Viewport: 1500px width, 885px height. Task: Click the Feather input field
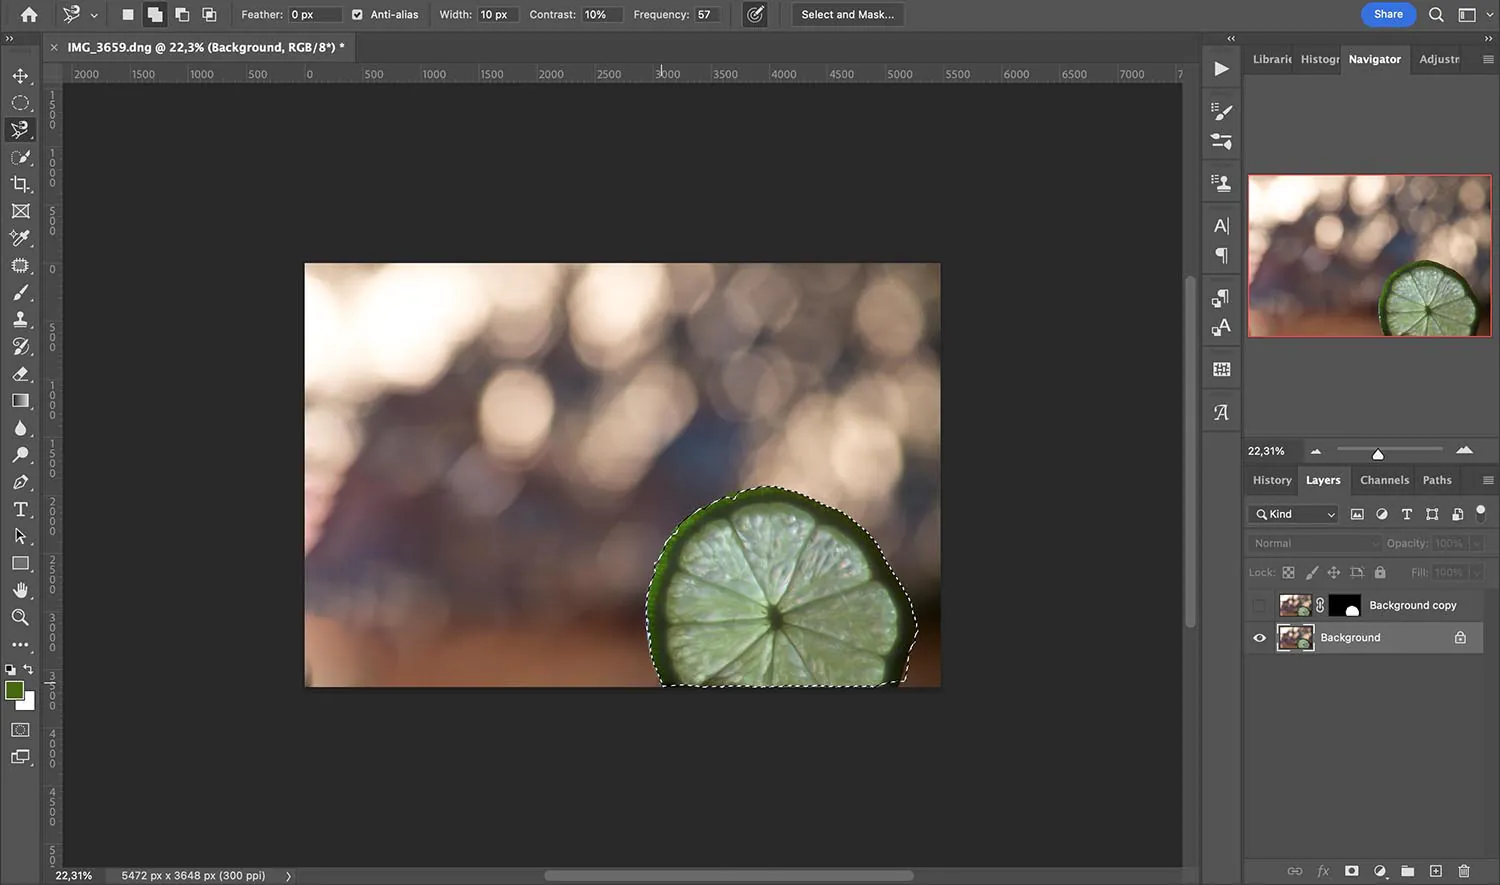(x=314, y=15)
